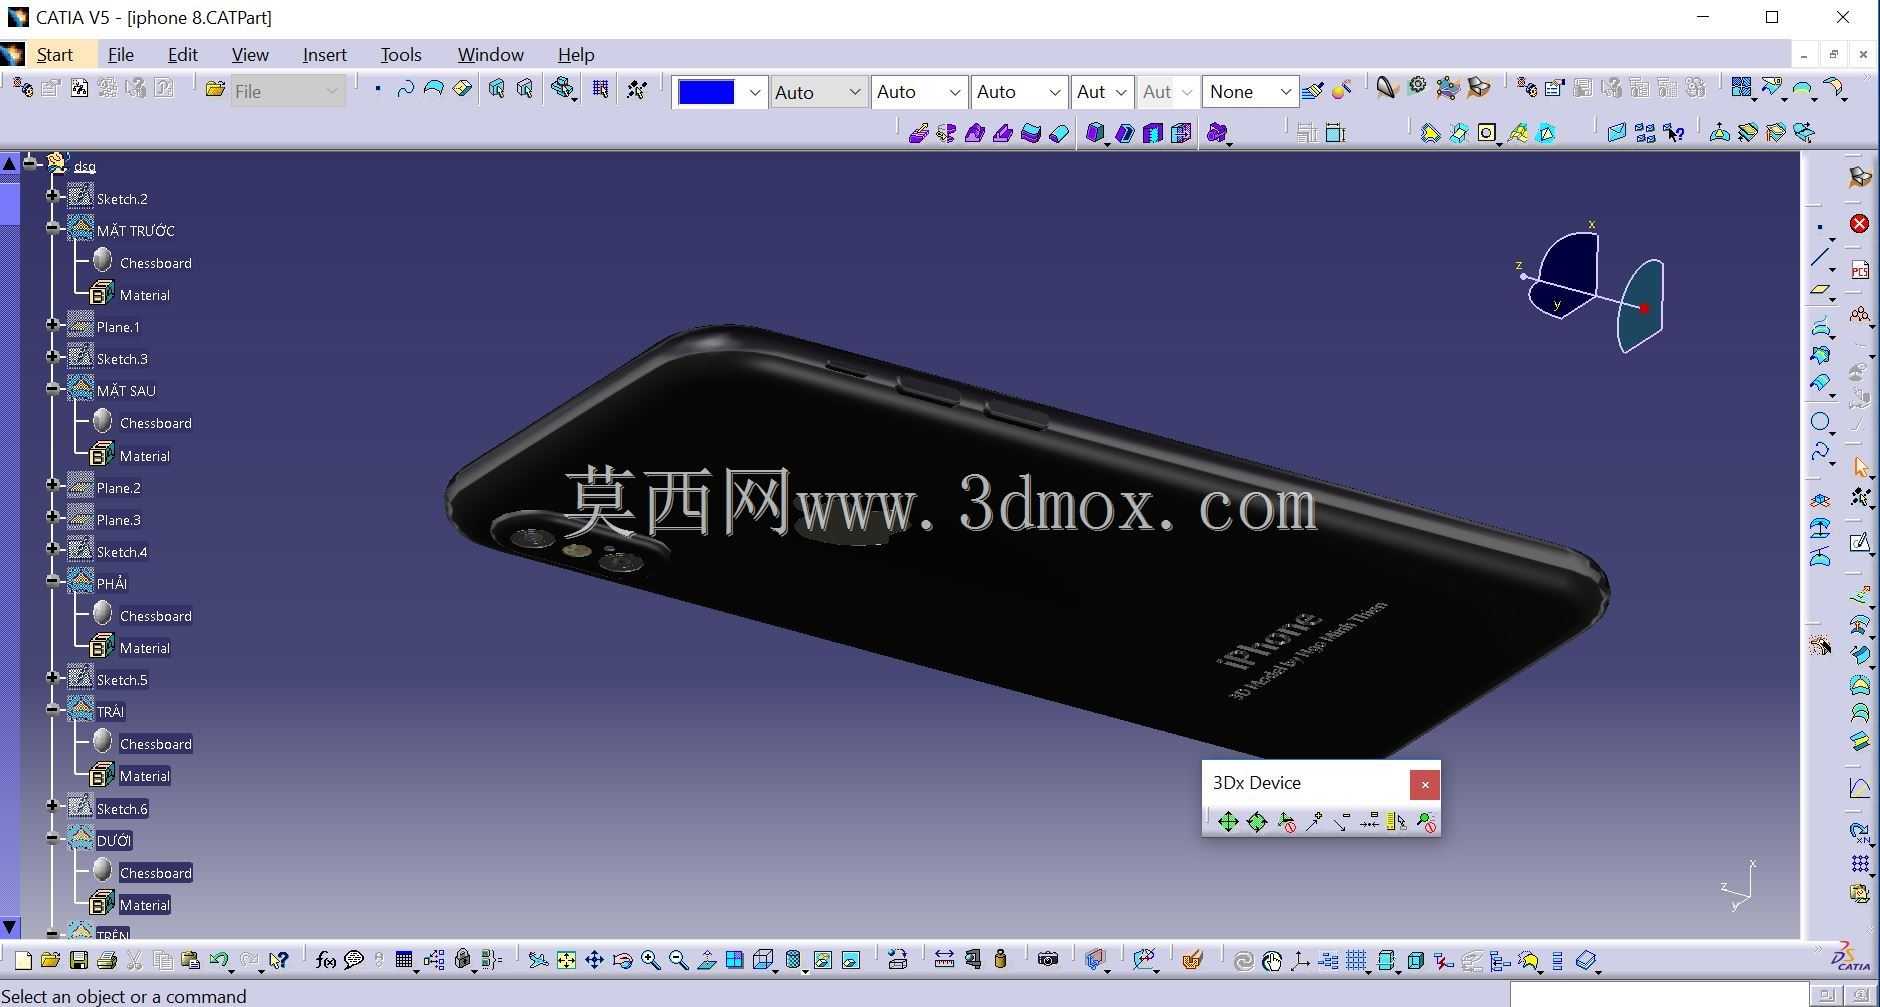Select Sketch.5 in the tree

pyautogui.click(x=122, y=680)
